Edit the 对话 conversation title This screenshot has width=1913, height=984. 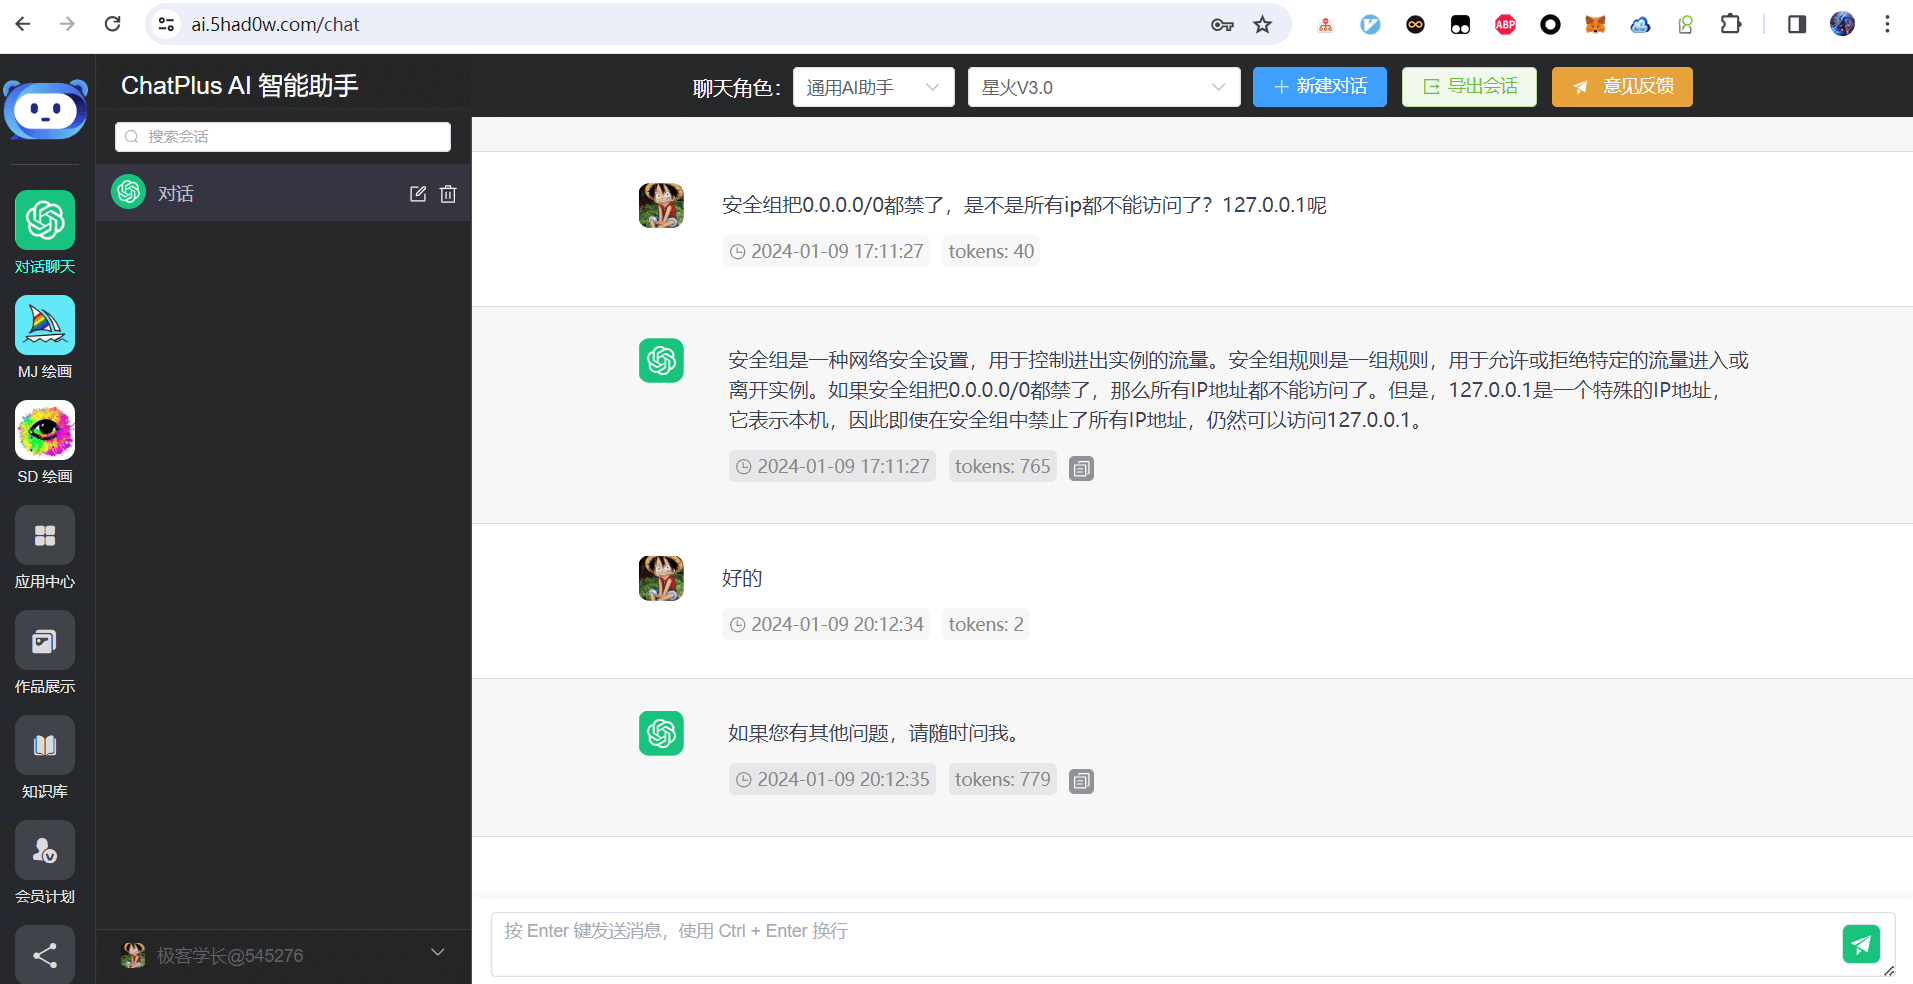(x=418, y=194)
